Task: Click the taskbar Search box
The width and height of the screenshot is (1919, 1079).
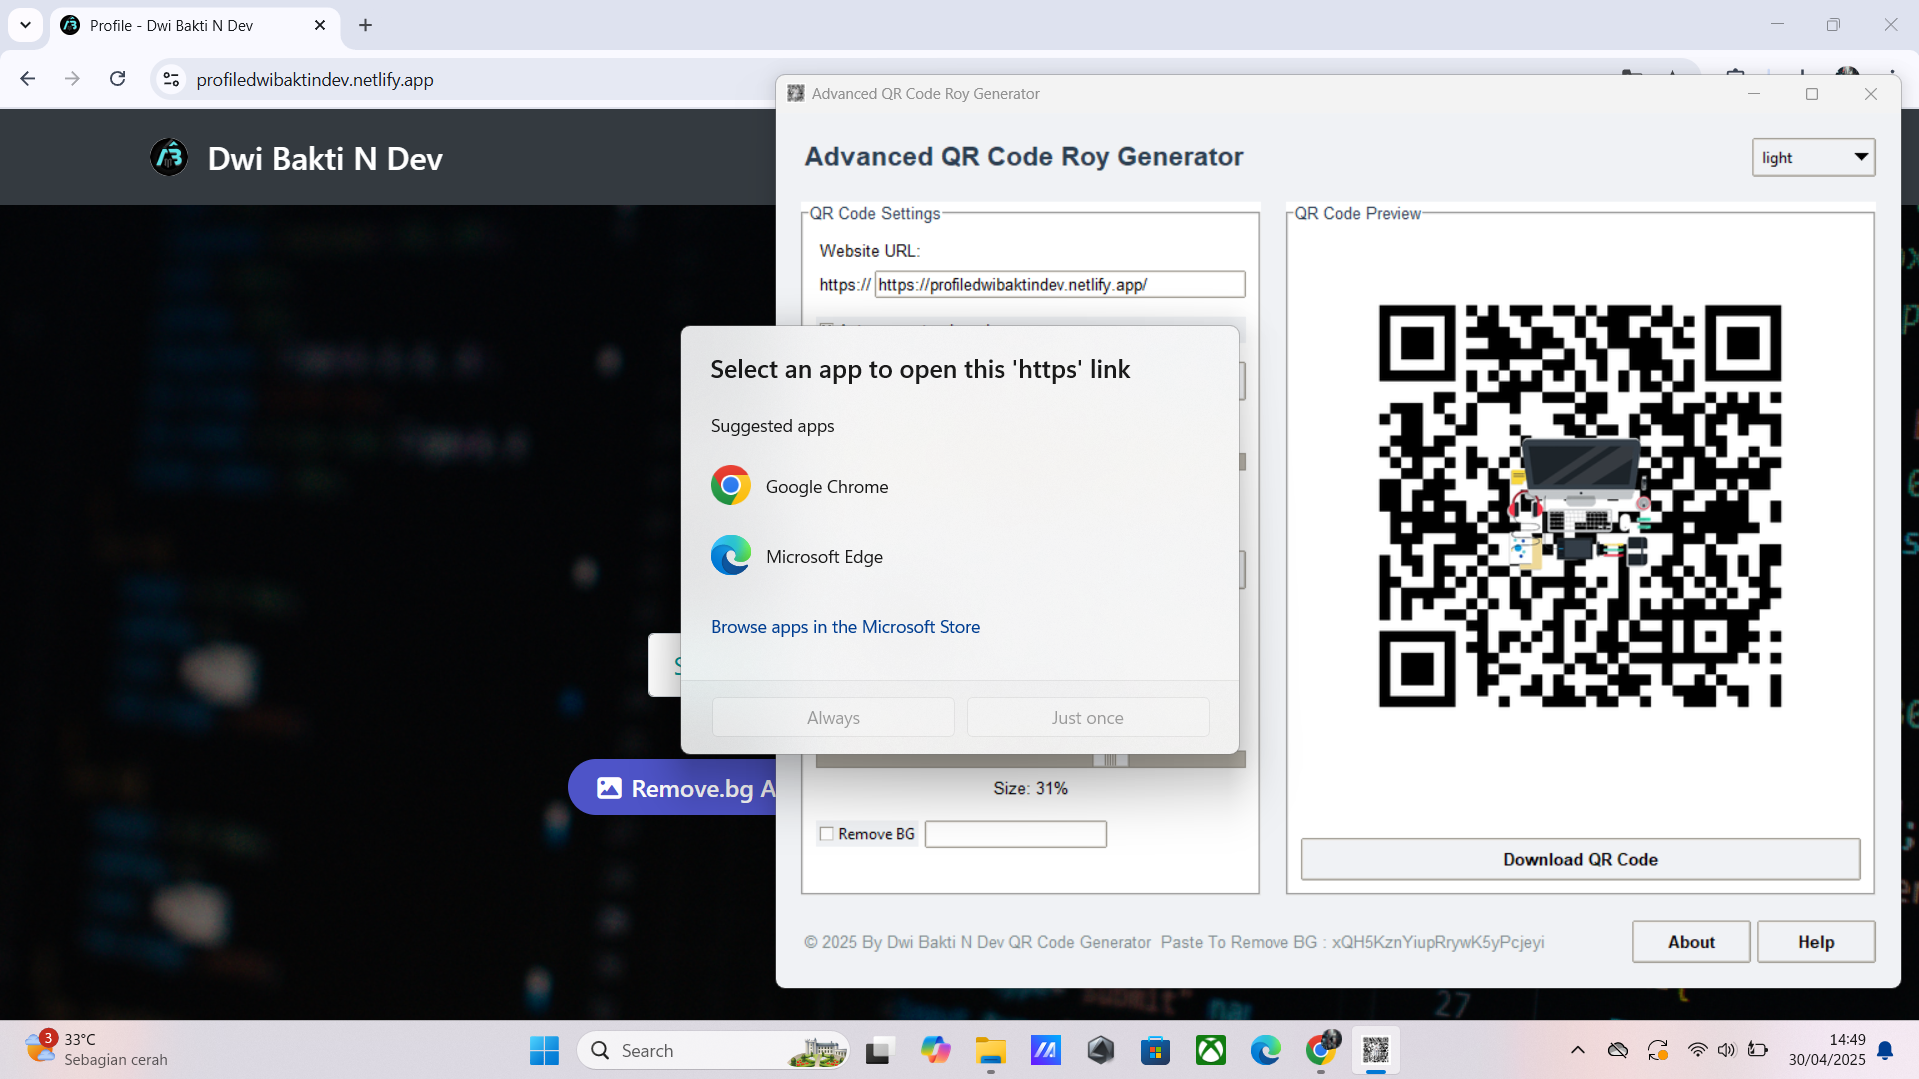Action: click(x=713, y=1050)
